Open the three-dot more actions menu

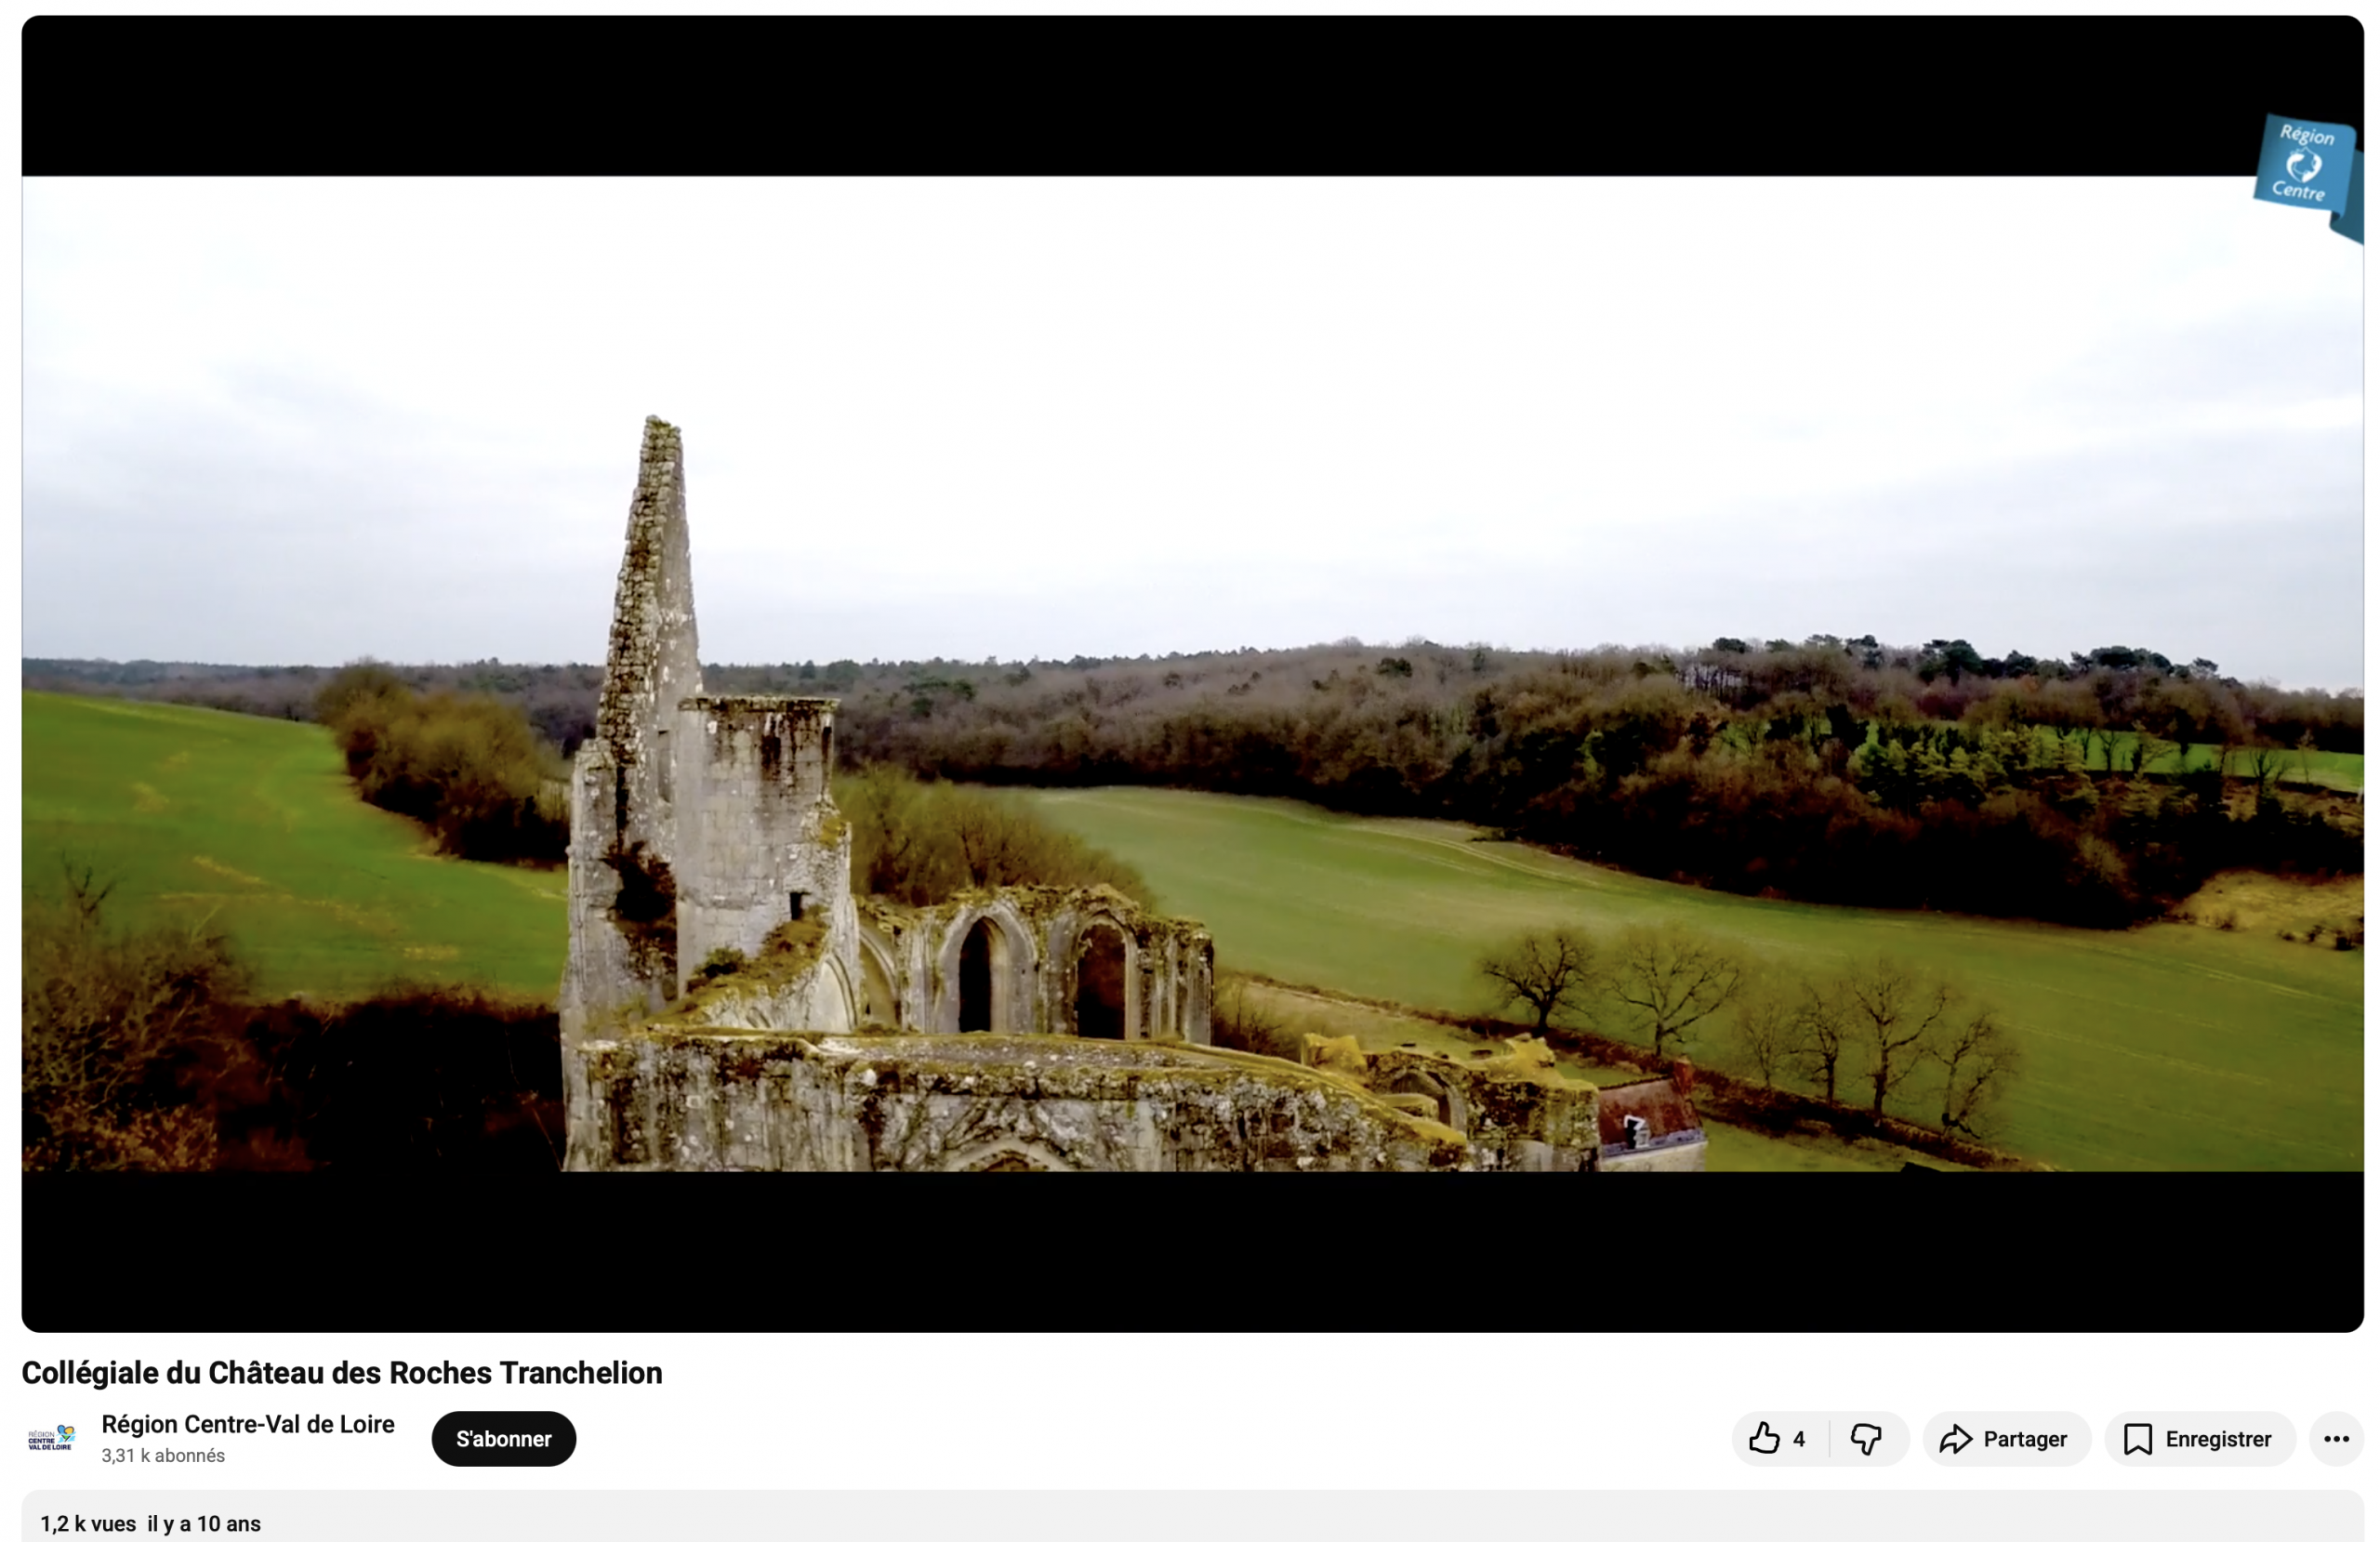tap(2336, 1438)
